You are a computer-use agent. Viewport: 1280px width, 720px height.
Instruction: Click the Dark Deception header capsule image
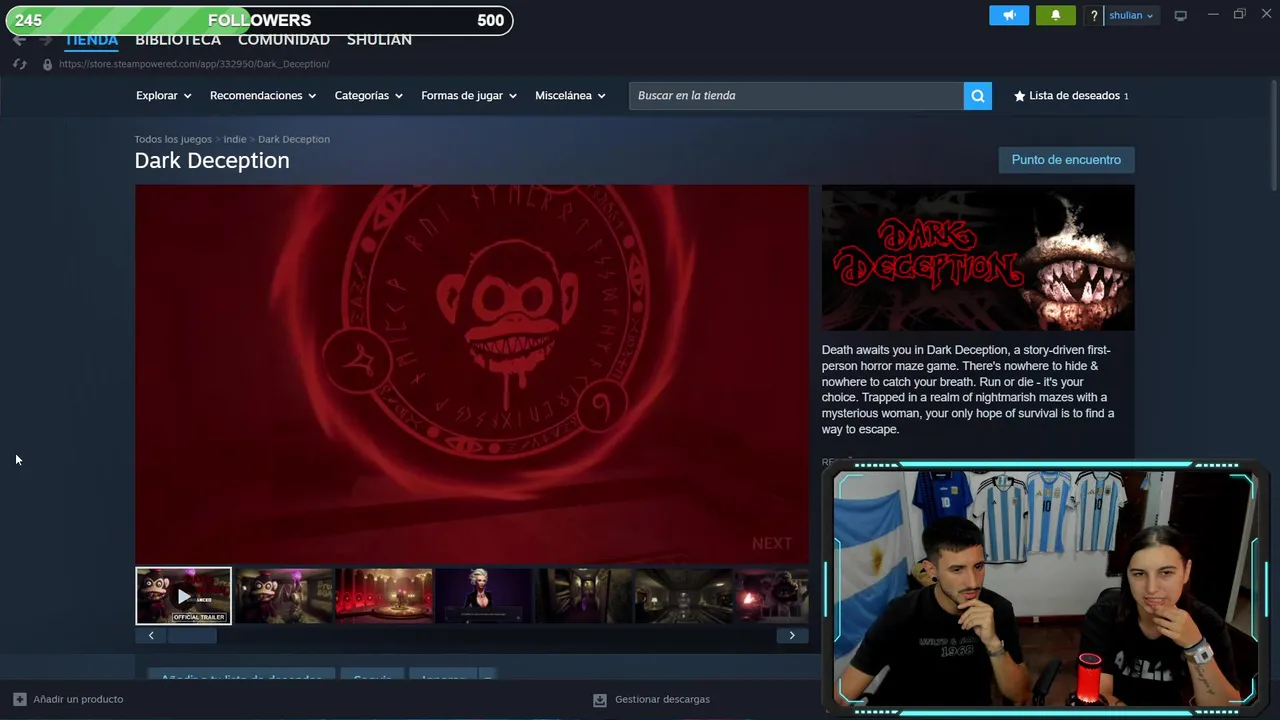[x=978, y=258]
